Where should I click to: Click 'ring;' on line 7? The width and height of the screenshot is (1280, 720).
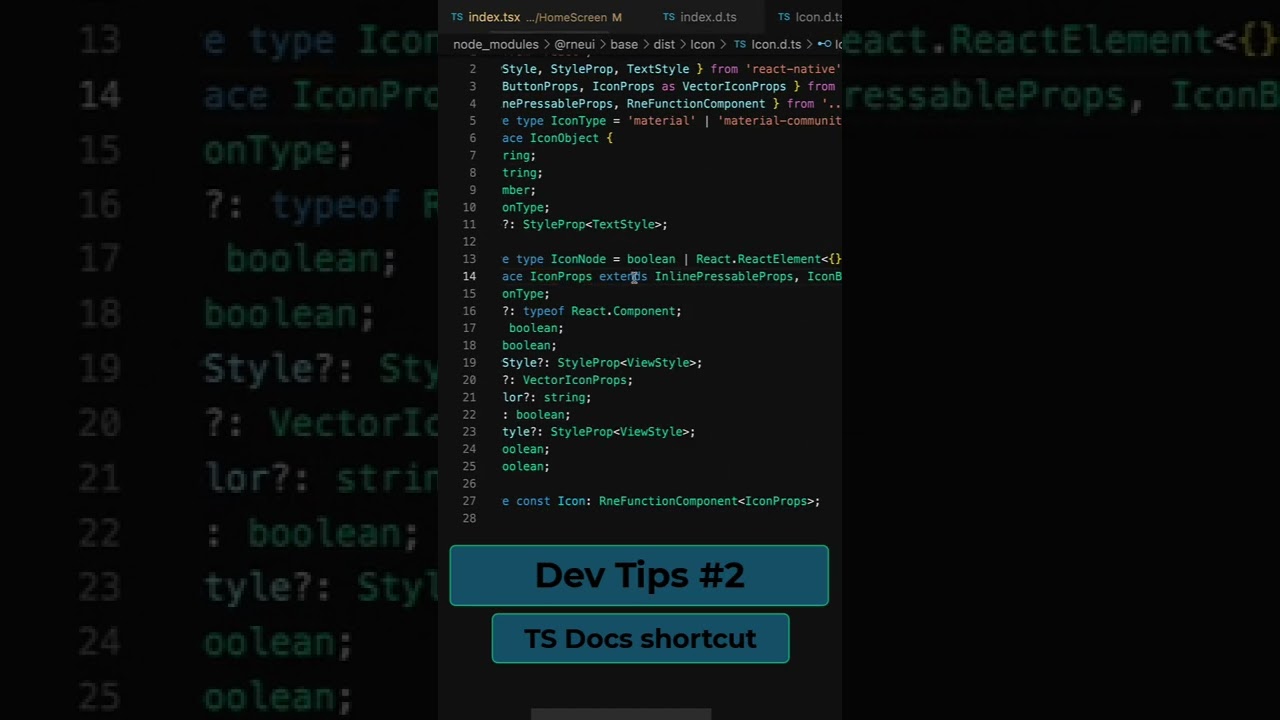519,155
